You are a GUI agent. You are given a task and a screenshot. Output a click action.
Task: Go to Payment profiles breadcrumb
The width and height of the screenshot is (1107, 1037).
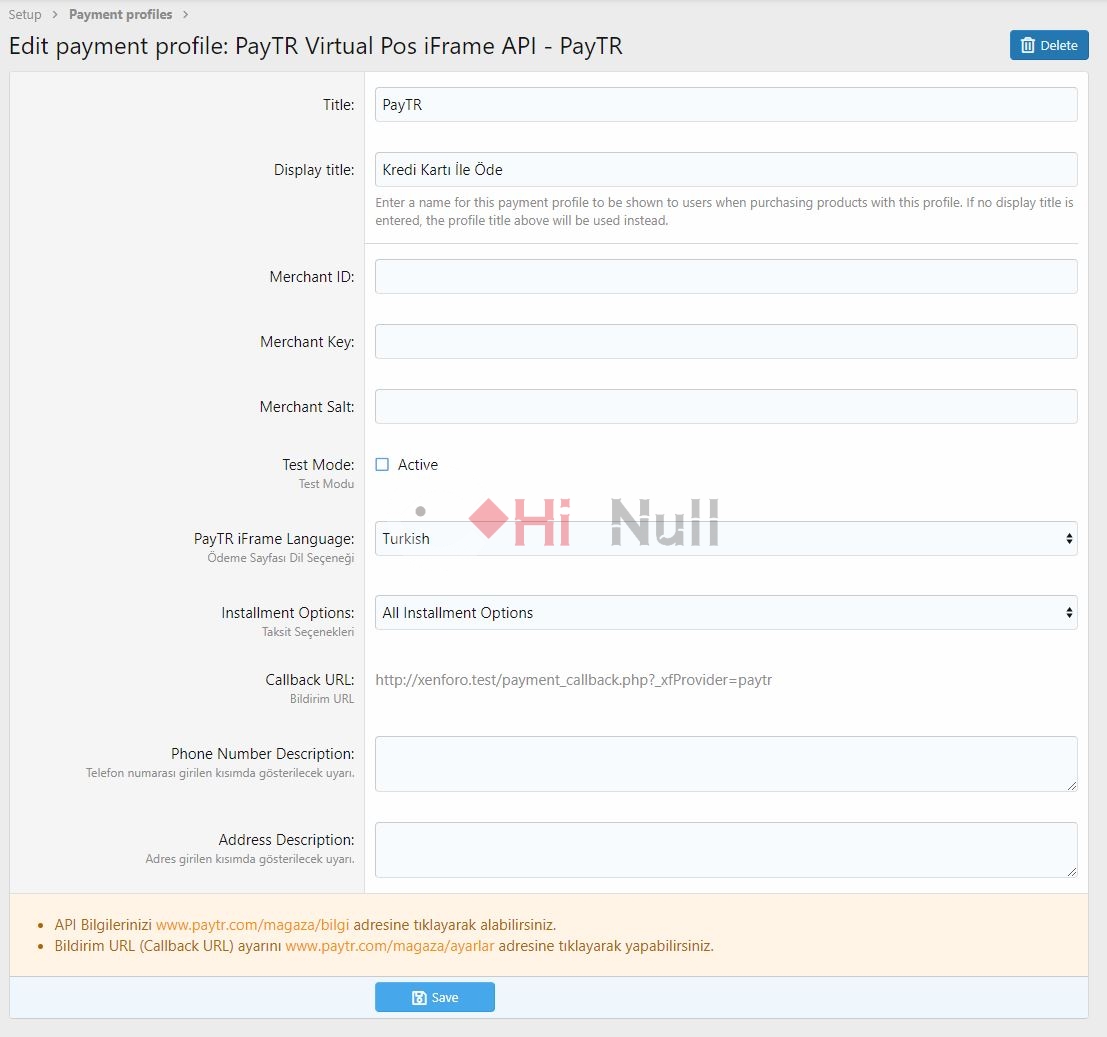(120, 14)
